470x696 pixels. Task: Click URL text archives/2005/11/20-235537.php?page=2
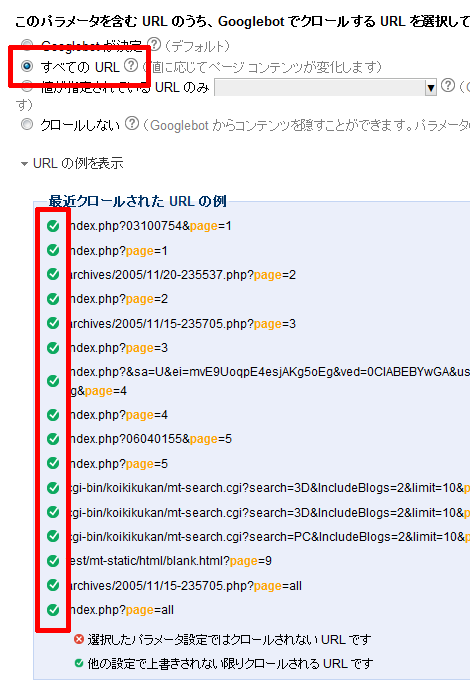(x=183, y=275)
